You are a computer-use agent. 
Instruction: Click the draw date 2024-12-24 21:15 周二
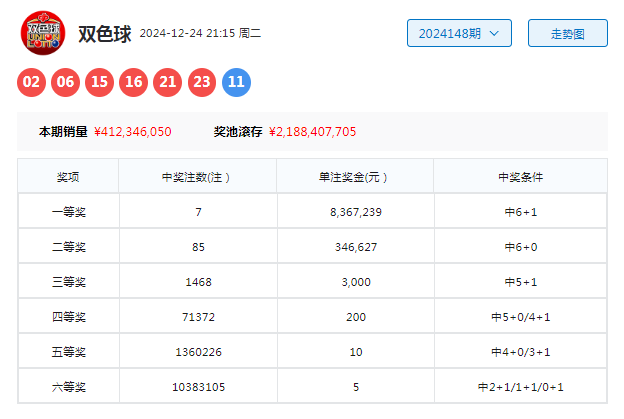(200, 33)
